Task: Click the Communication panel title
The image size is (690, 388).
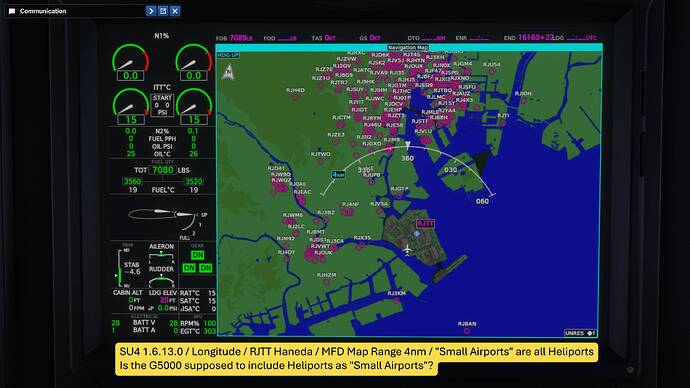Action: (x=43, y=11)
